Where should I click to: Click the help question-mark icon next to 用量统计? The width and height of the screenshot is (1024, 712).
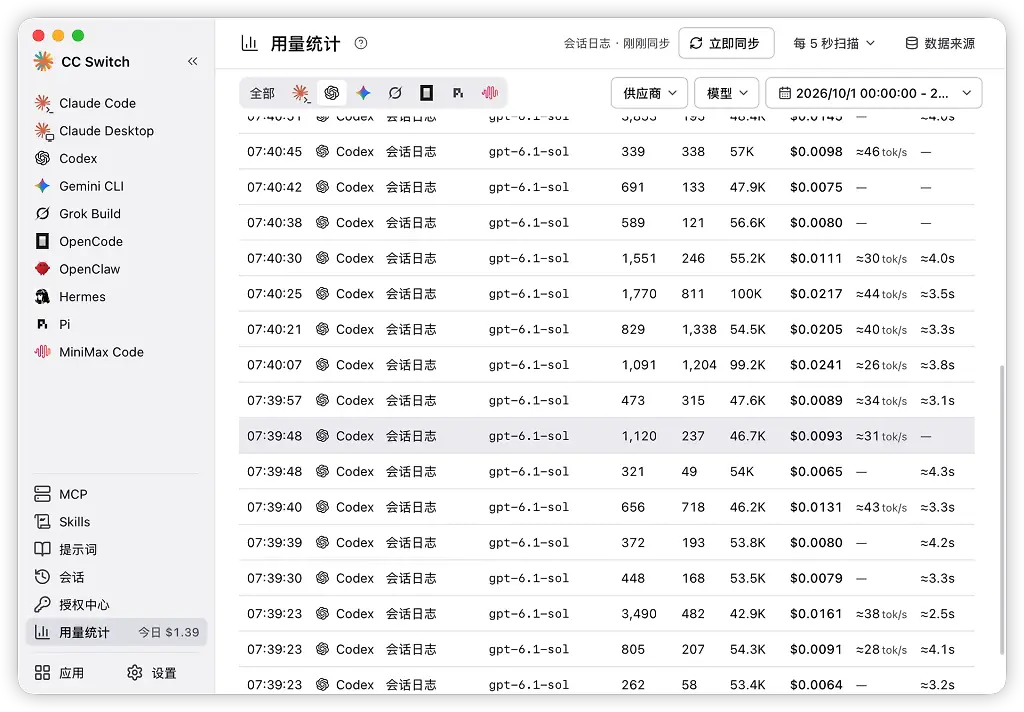tap(360, 43)
